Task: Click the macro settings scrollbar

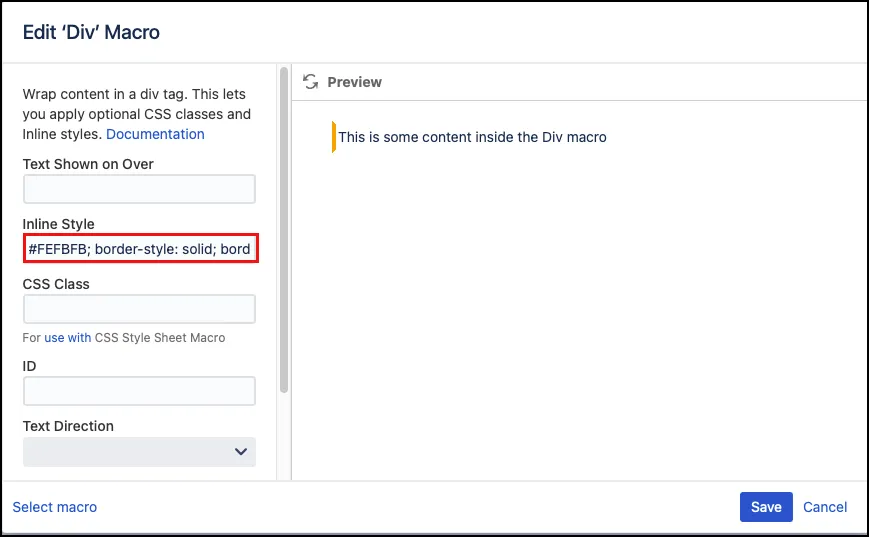Action: pos(284,230)
